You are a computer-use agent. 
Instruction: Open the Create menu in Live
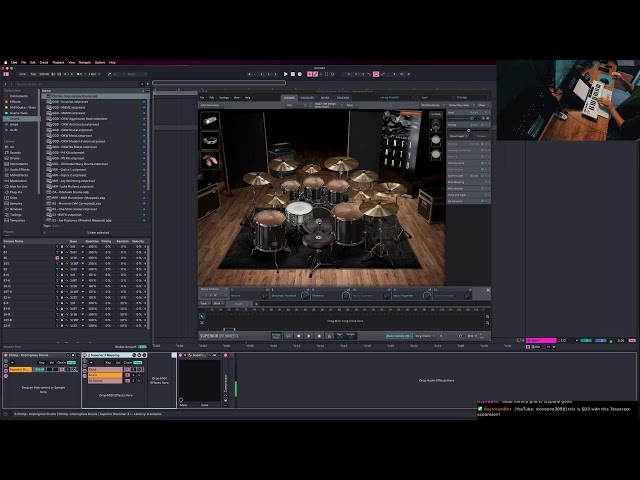(44, 62)
